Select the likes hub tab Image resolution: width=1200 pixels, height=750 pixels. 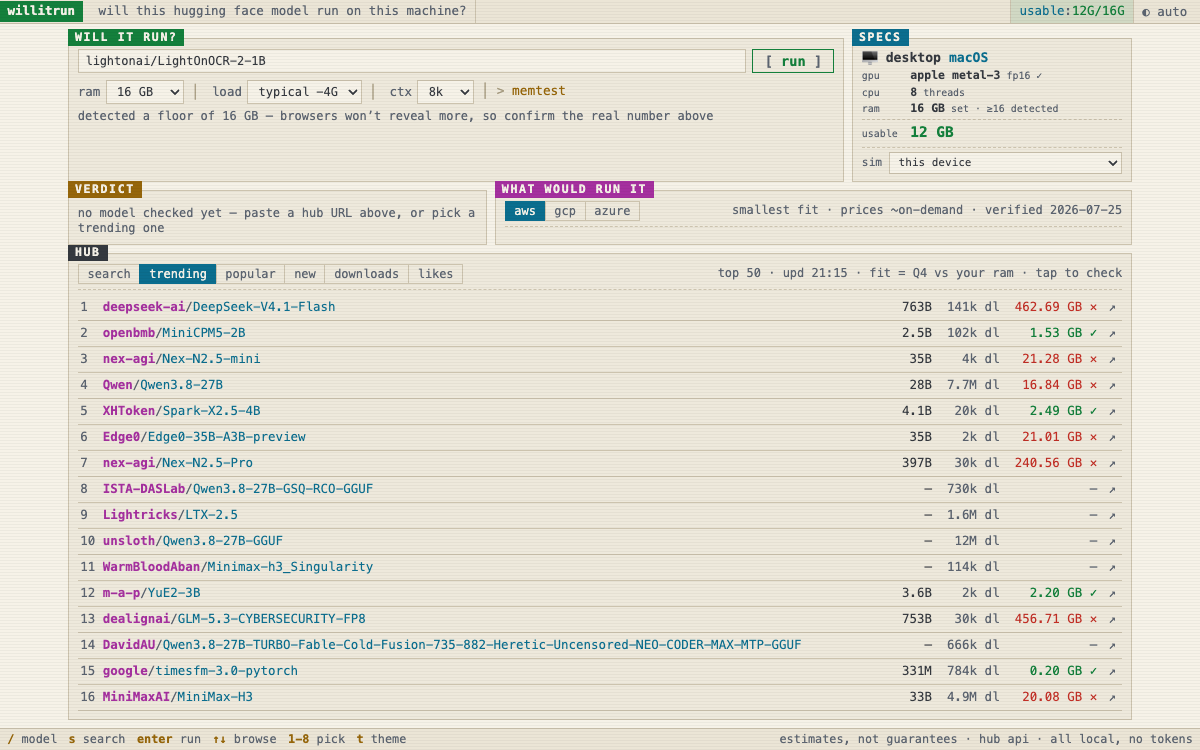click(x=435, y=274)
